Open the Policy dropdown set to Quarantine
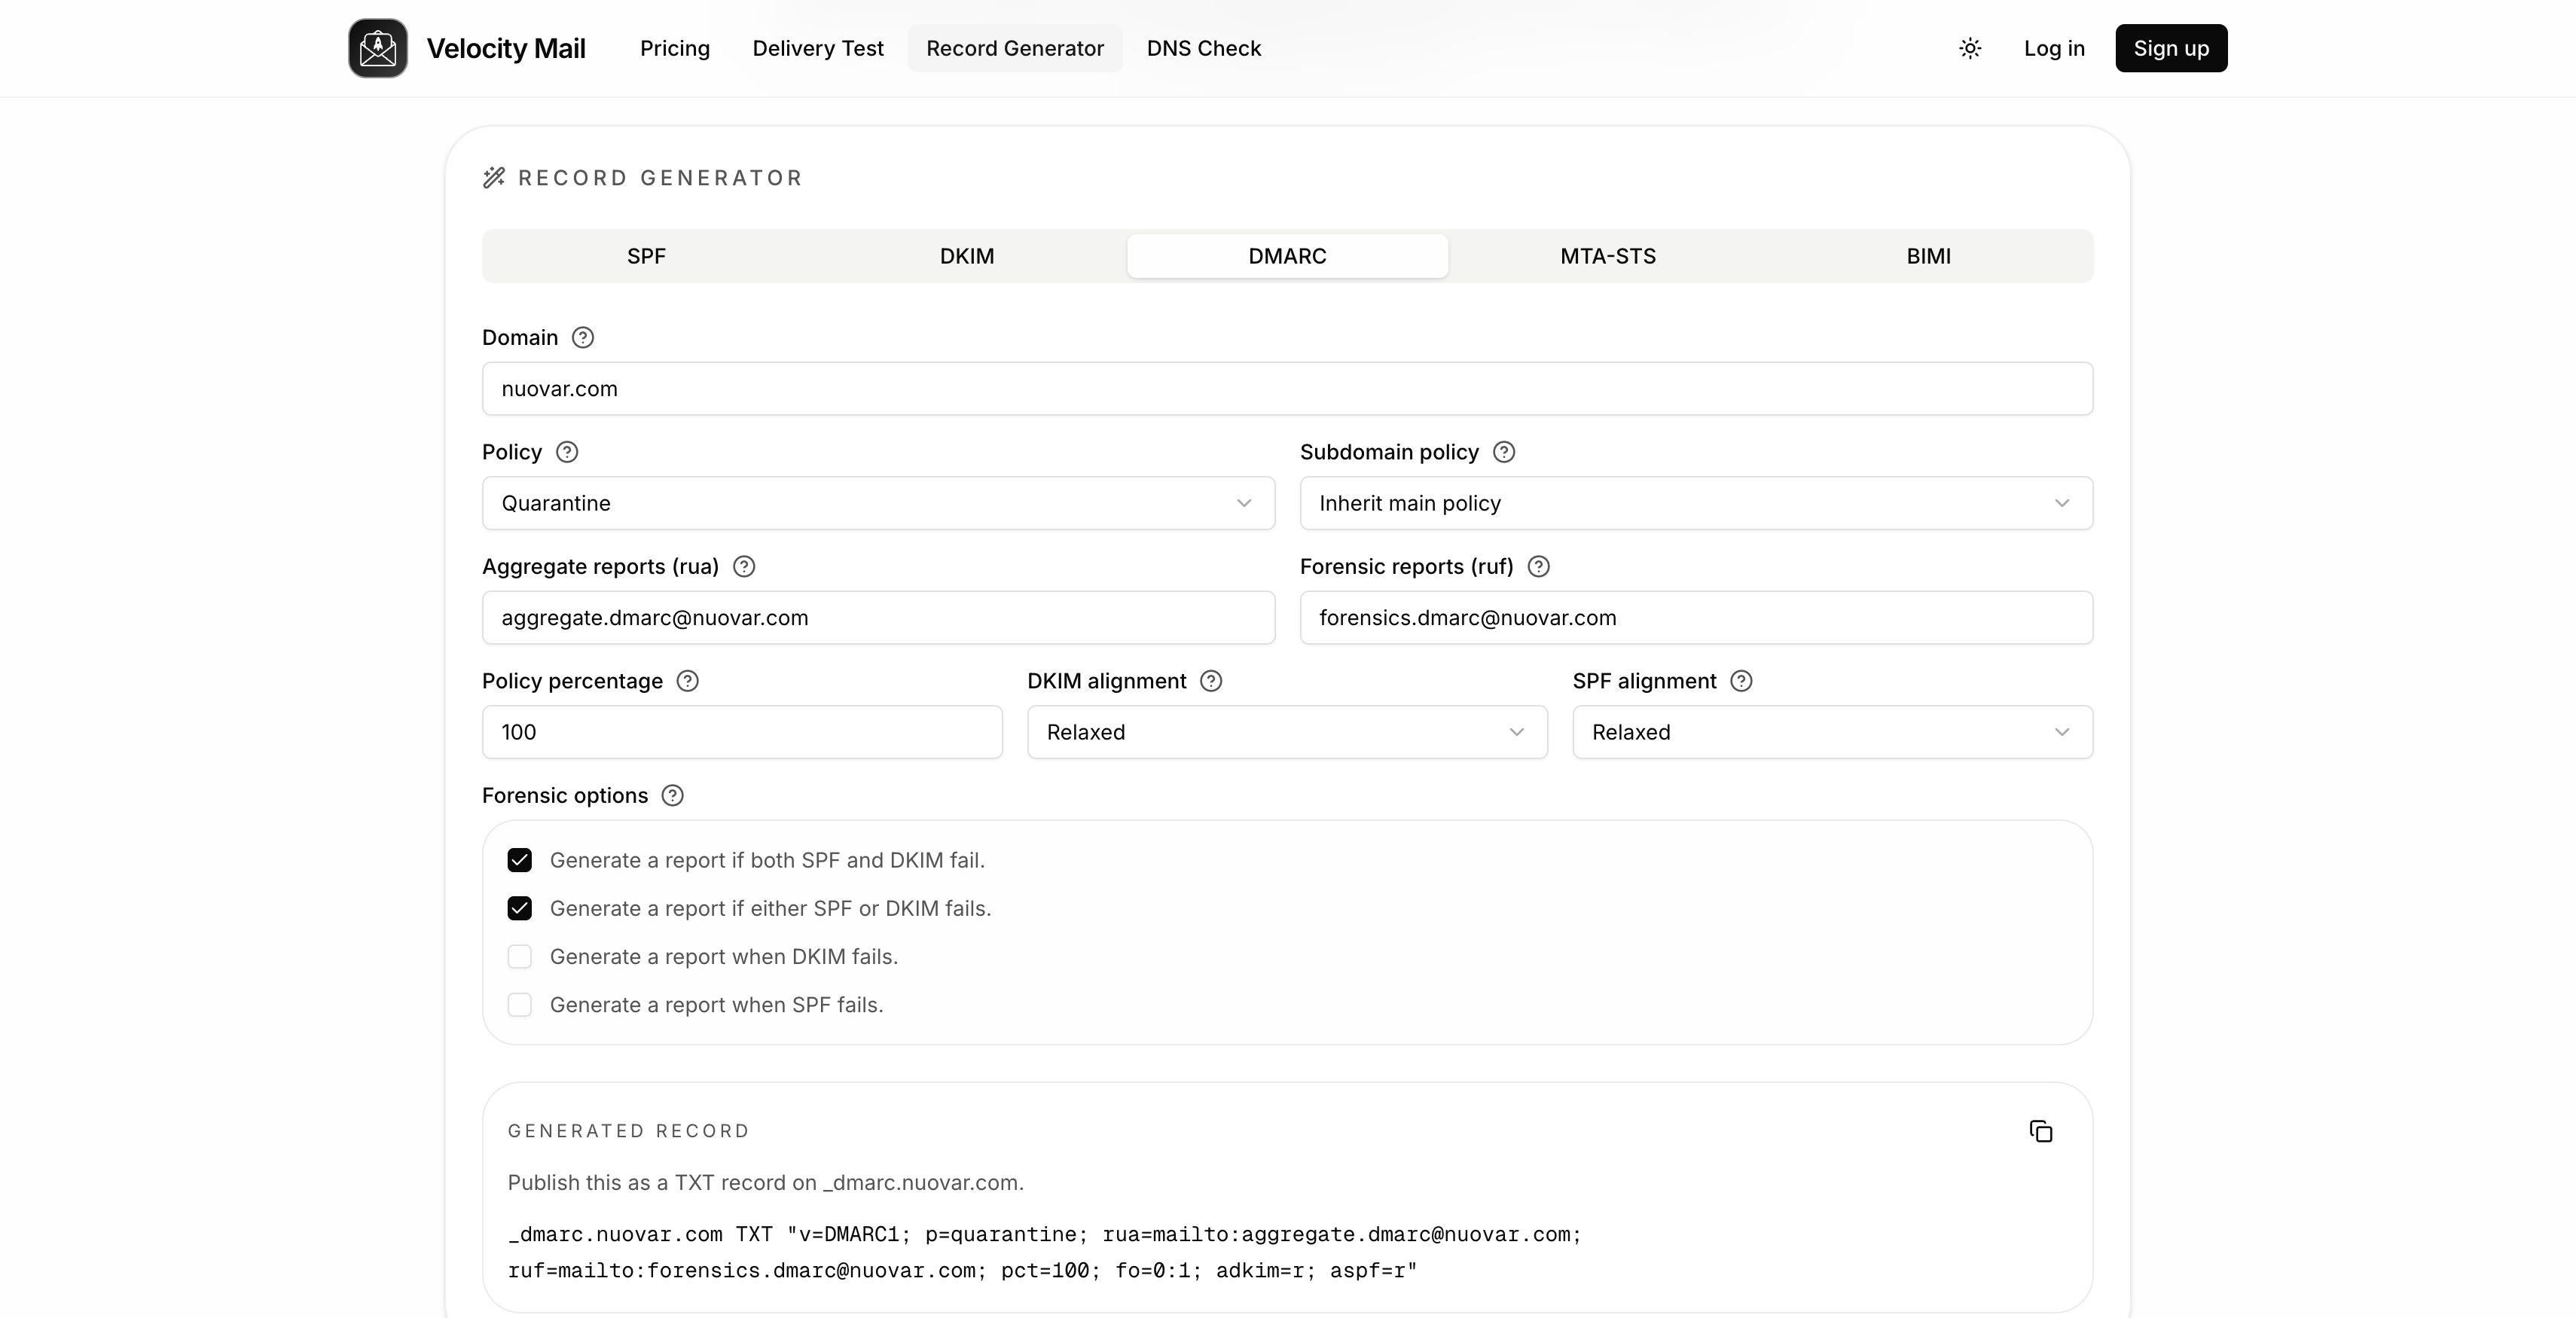 click(878, 503)
